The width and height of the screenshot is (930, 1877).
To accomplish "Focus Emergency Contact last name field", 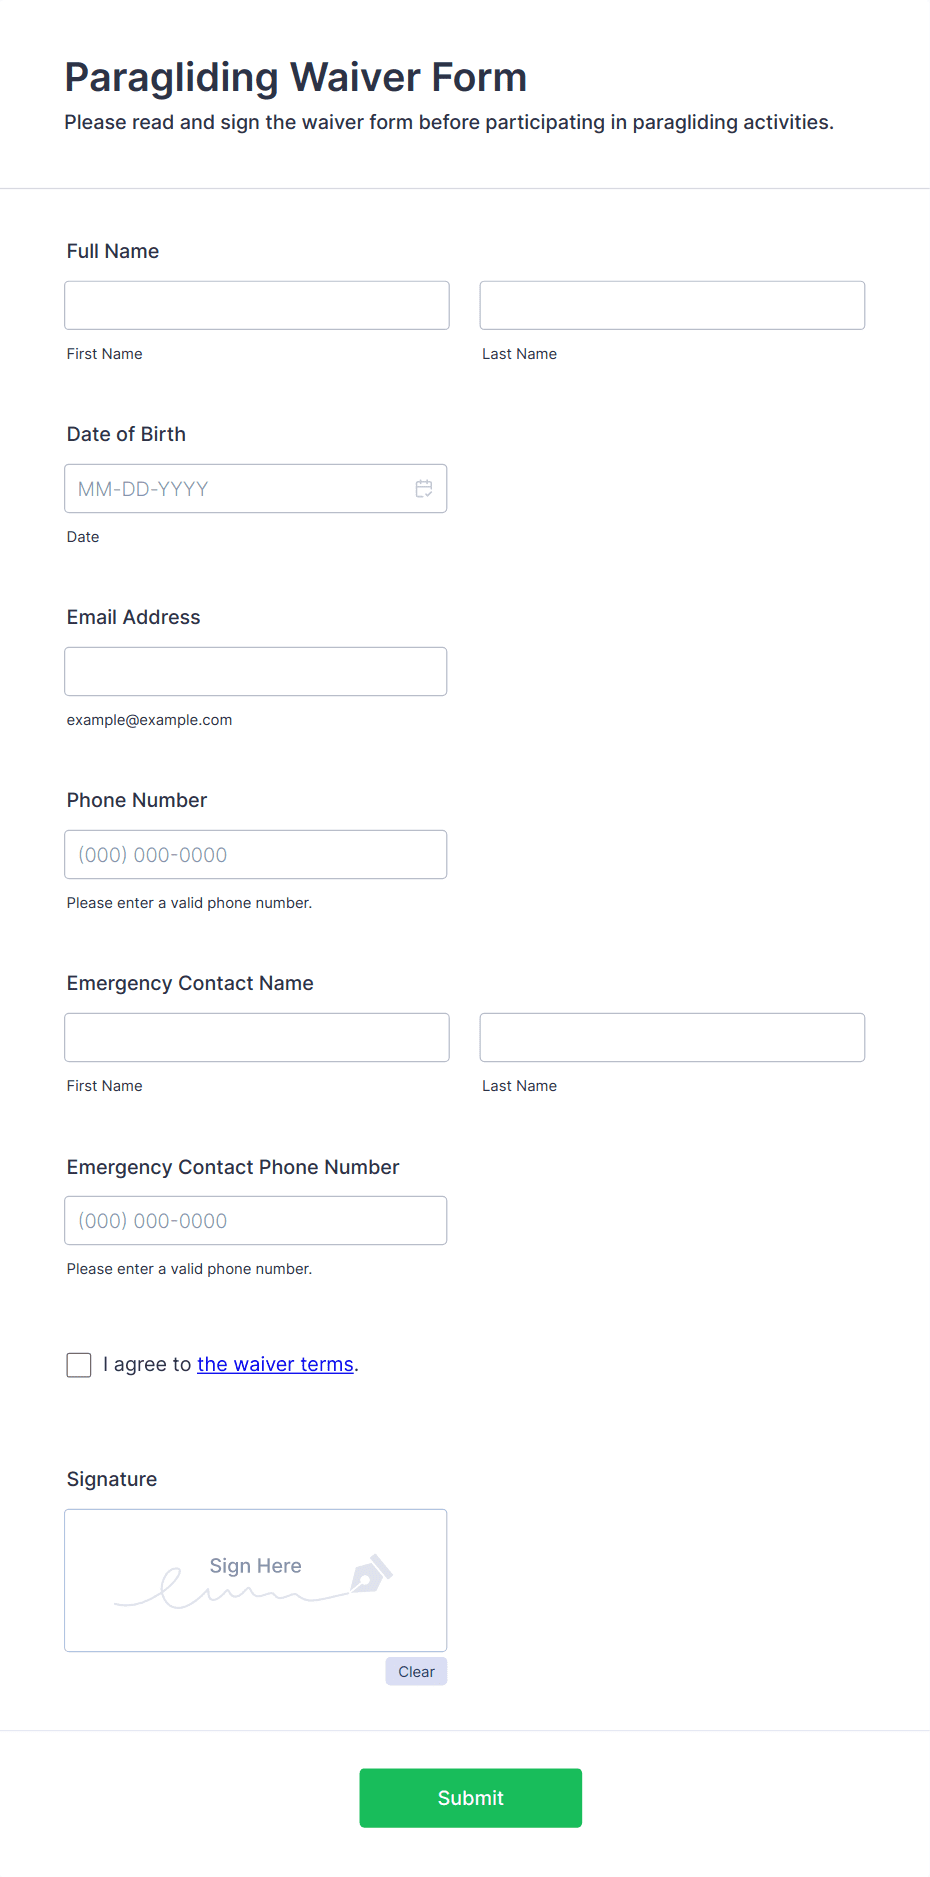I will tap(672, 1038).
